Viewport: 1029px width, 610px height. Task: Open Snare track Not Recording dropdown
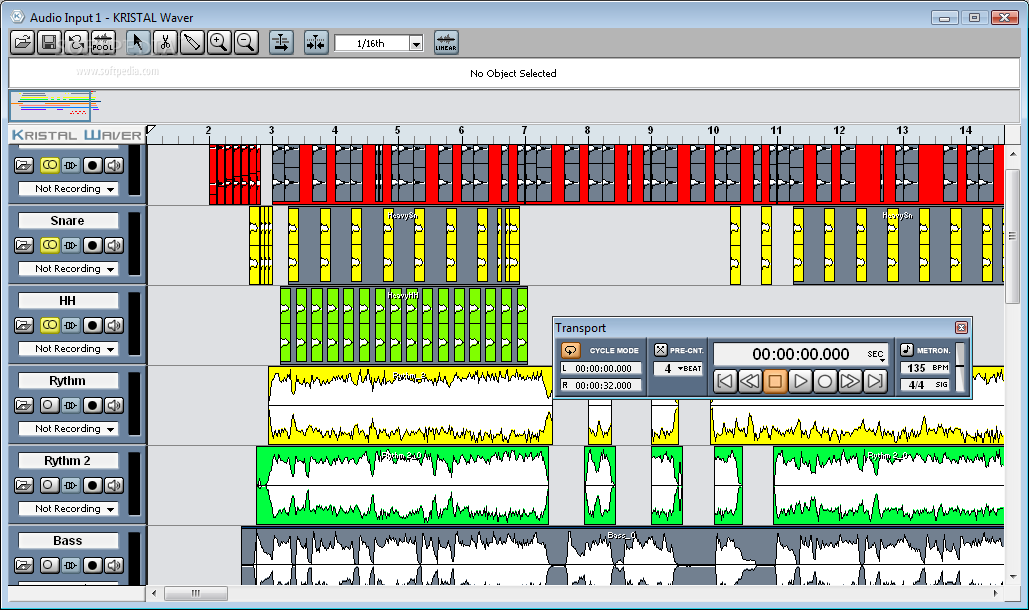[x=68, y=268]
